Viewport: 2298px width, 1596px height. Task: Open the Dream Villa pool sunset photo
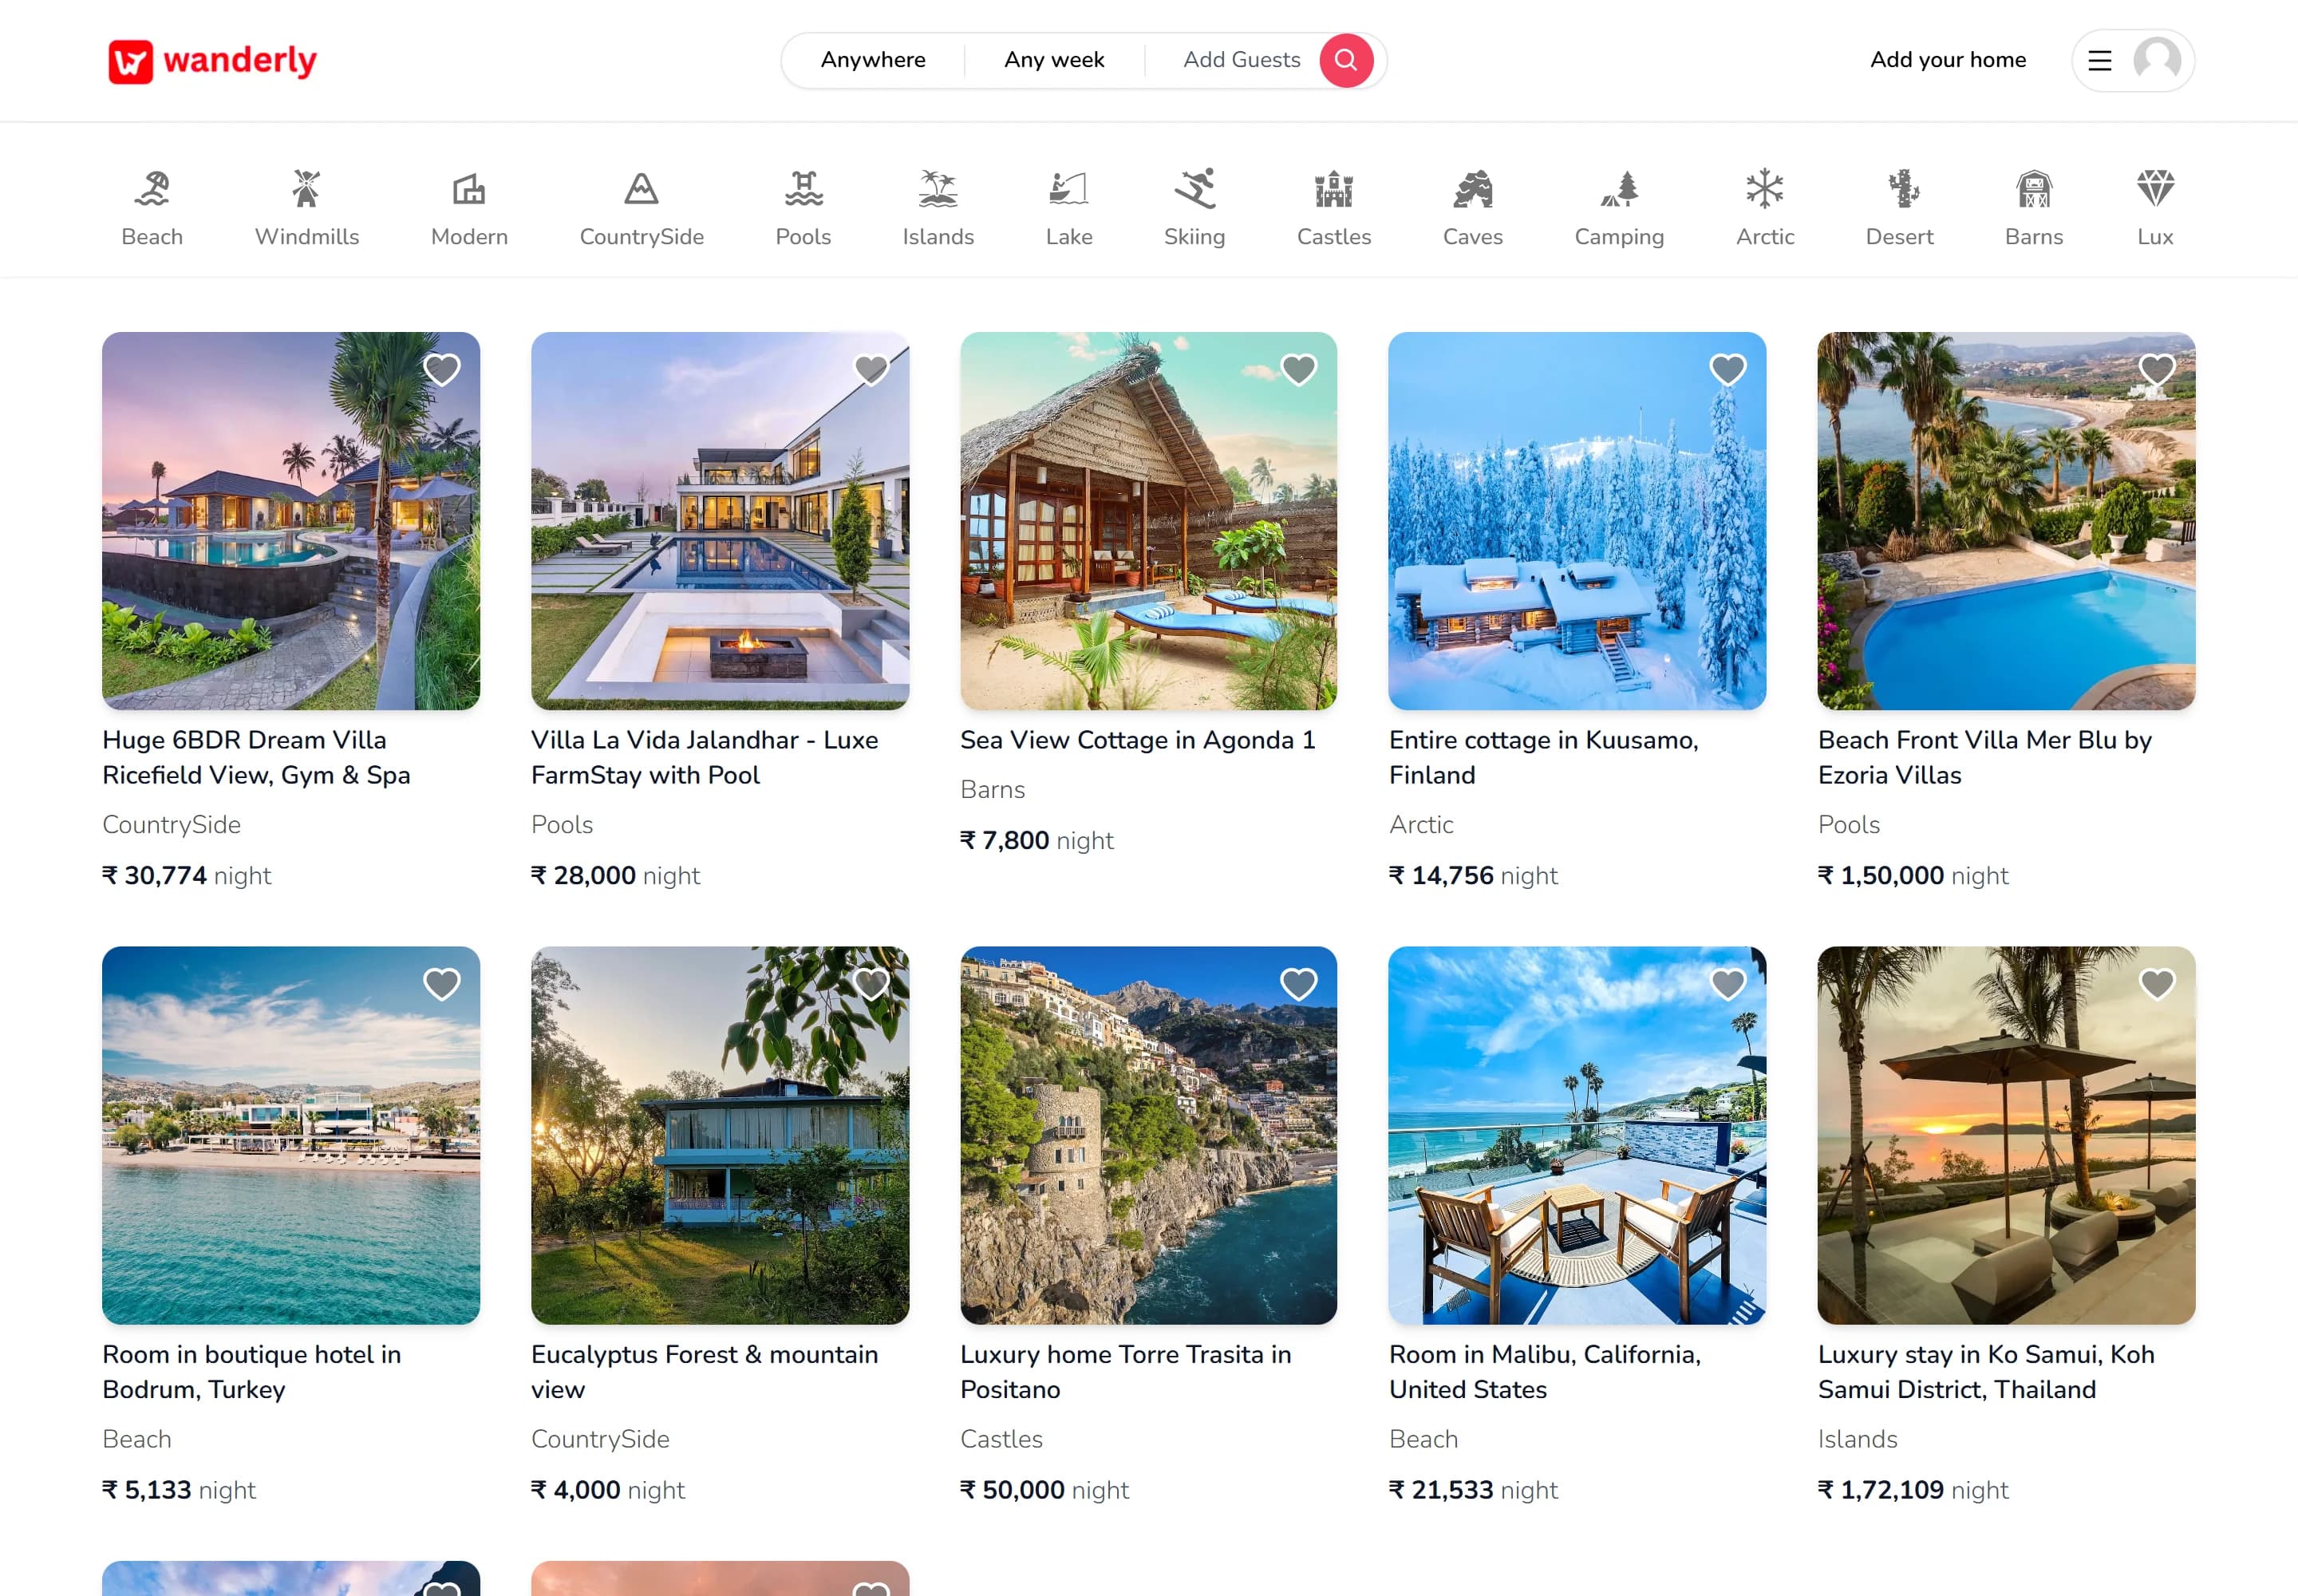click(291, 521)
